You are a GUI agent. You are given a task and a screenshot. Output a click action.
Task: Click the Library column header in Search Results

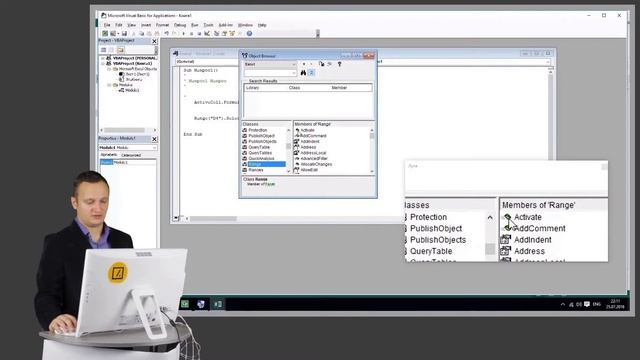click(253, 88)
